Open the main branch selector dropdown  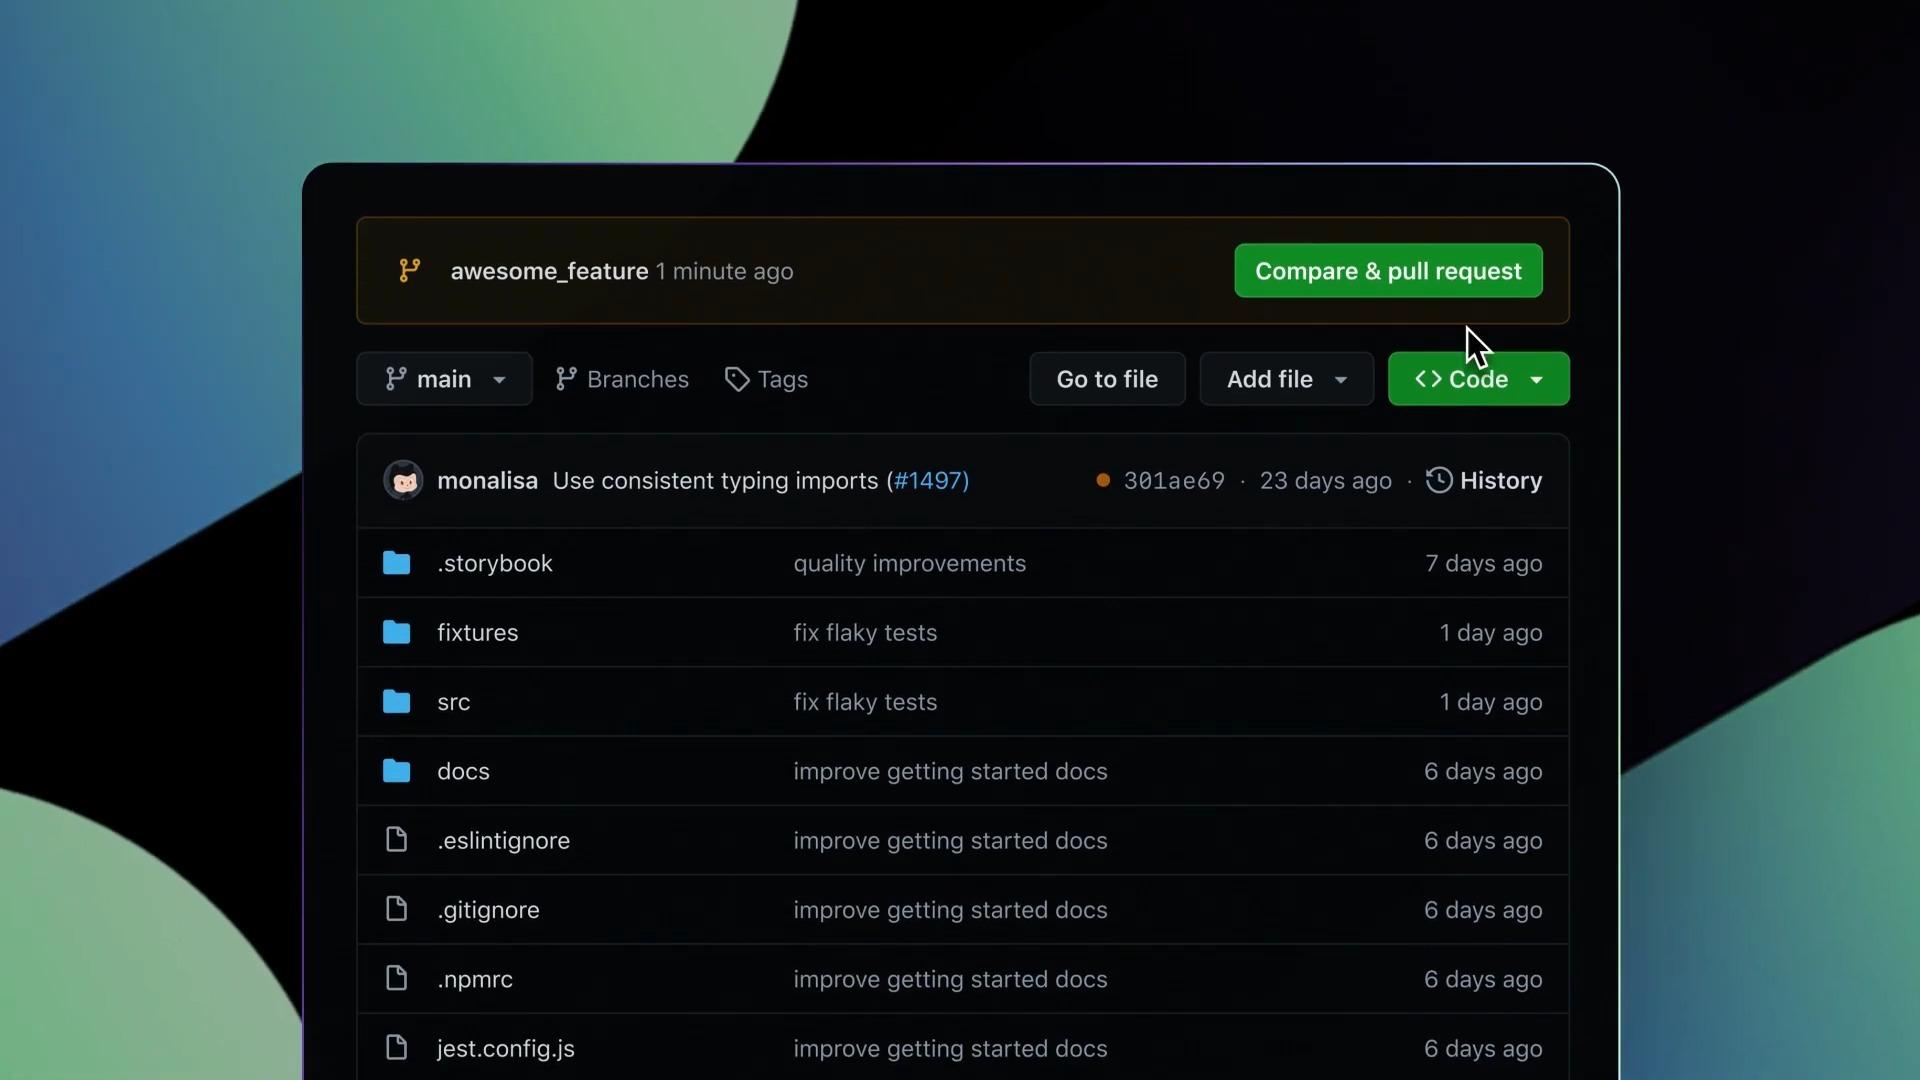pos(445,380)
